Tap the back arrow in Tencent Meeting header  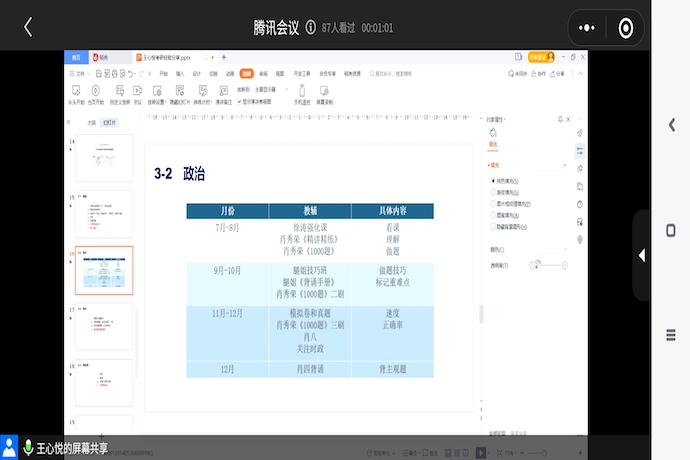tap(27, 27)
